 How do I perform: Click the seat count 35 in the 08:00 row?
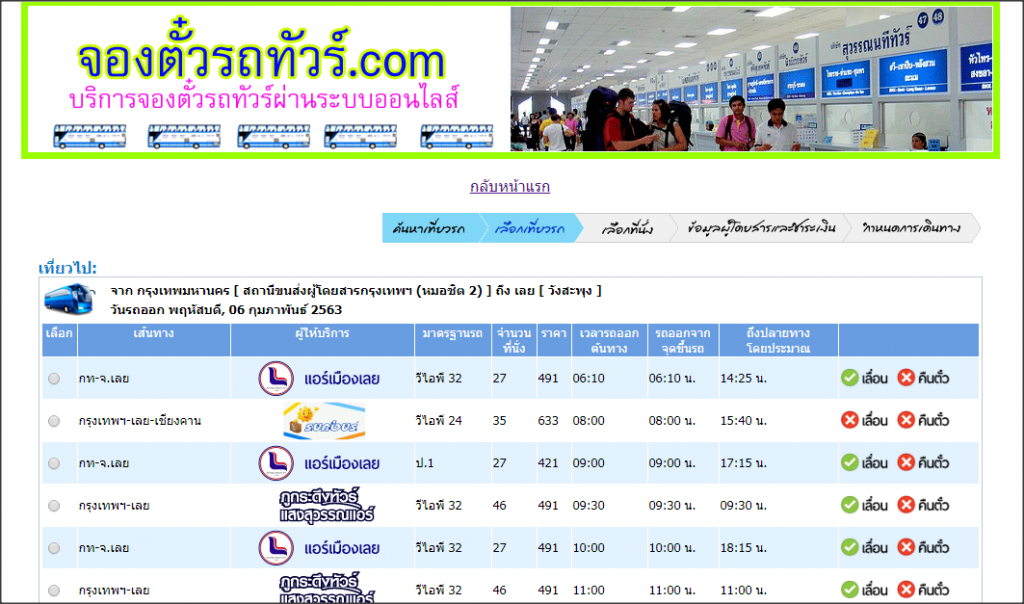coord(500,421)
